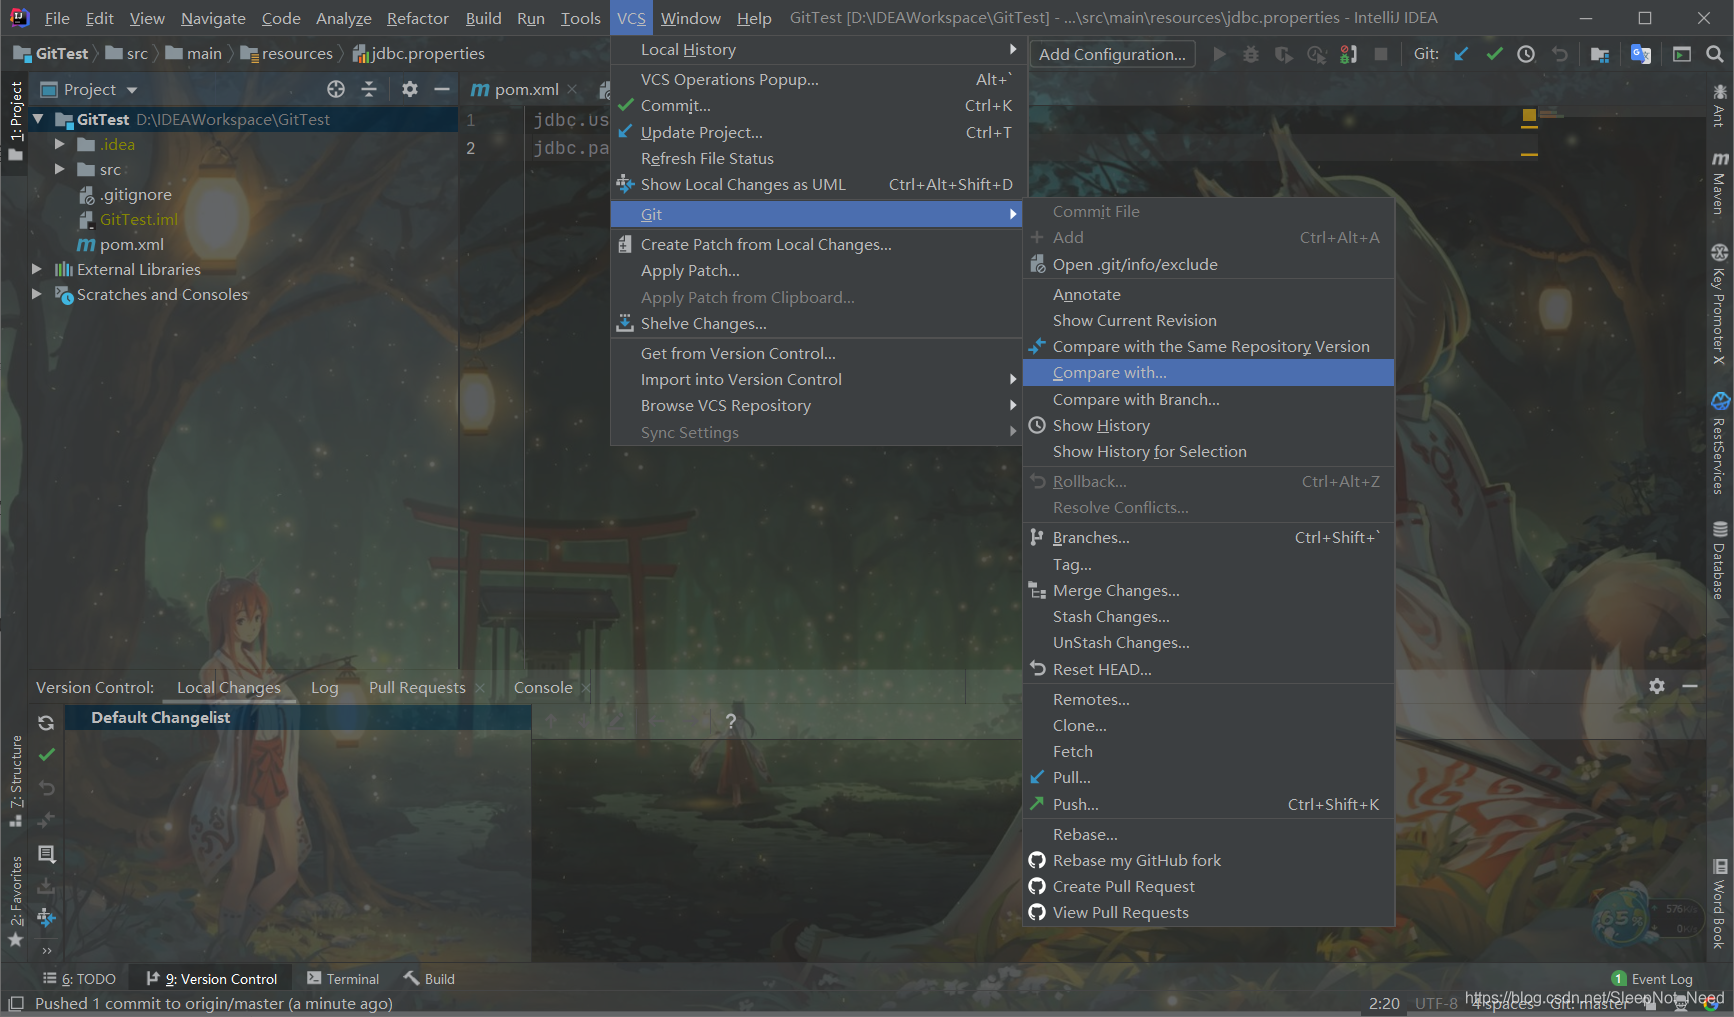Select the Default Changelist row
Screen dimensions: 1734x1017
pyautogui.click(x=298, y=717)
